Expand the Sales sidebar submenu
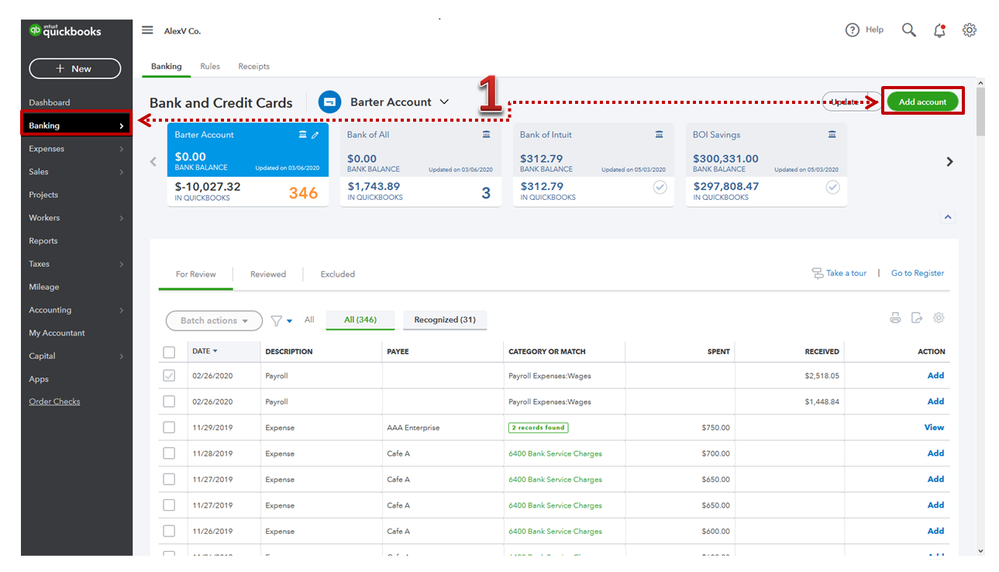This screenshot has width=999, height=572. coord(121,172)
